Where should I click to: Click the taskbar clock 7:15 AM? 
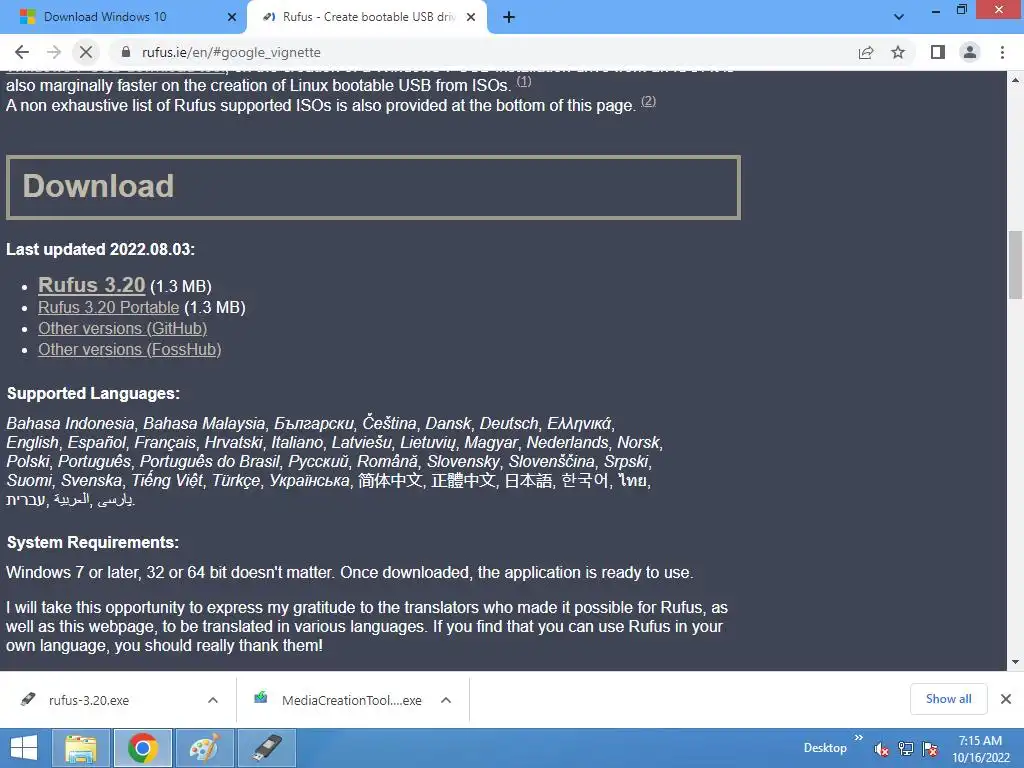pos(980,741)
